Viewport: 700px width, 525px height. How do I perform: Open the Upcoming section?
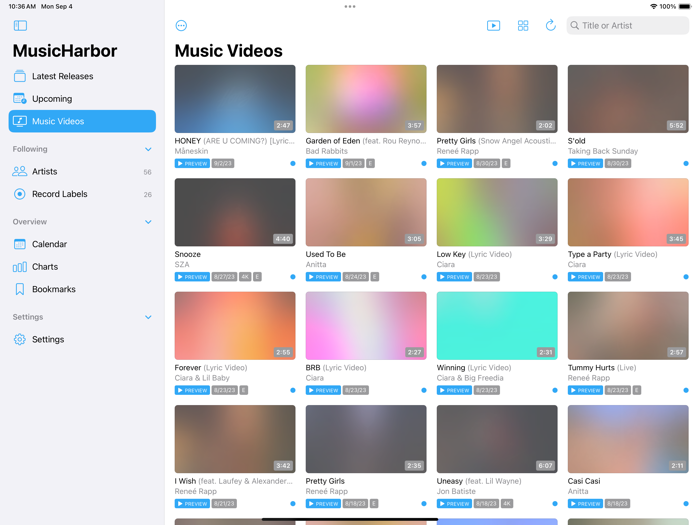tap(82, 99)
